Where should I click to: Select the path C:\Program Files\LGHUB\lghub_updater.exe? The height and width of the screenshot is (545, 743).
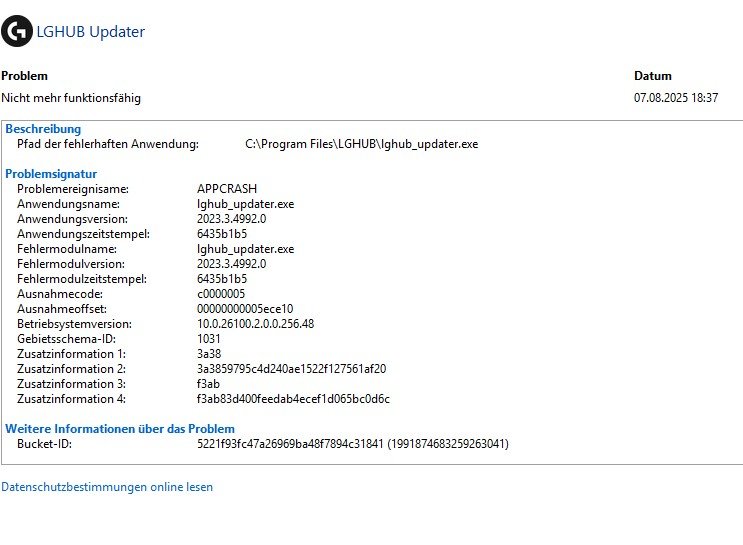click(x=362, y=144)
